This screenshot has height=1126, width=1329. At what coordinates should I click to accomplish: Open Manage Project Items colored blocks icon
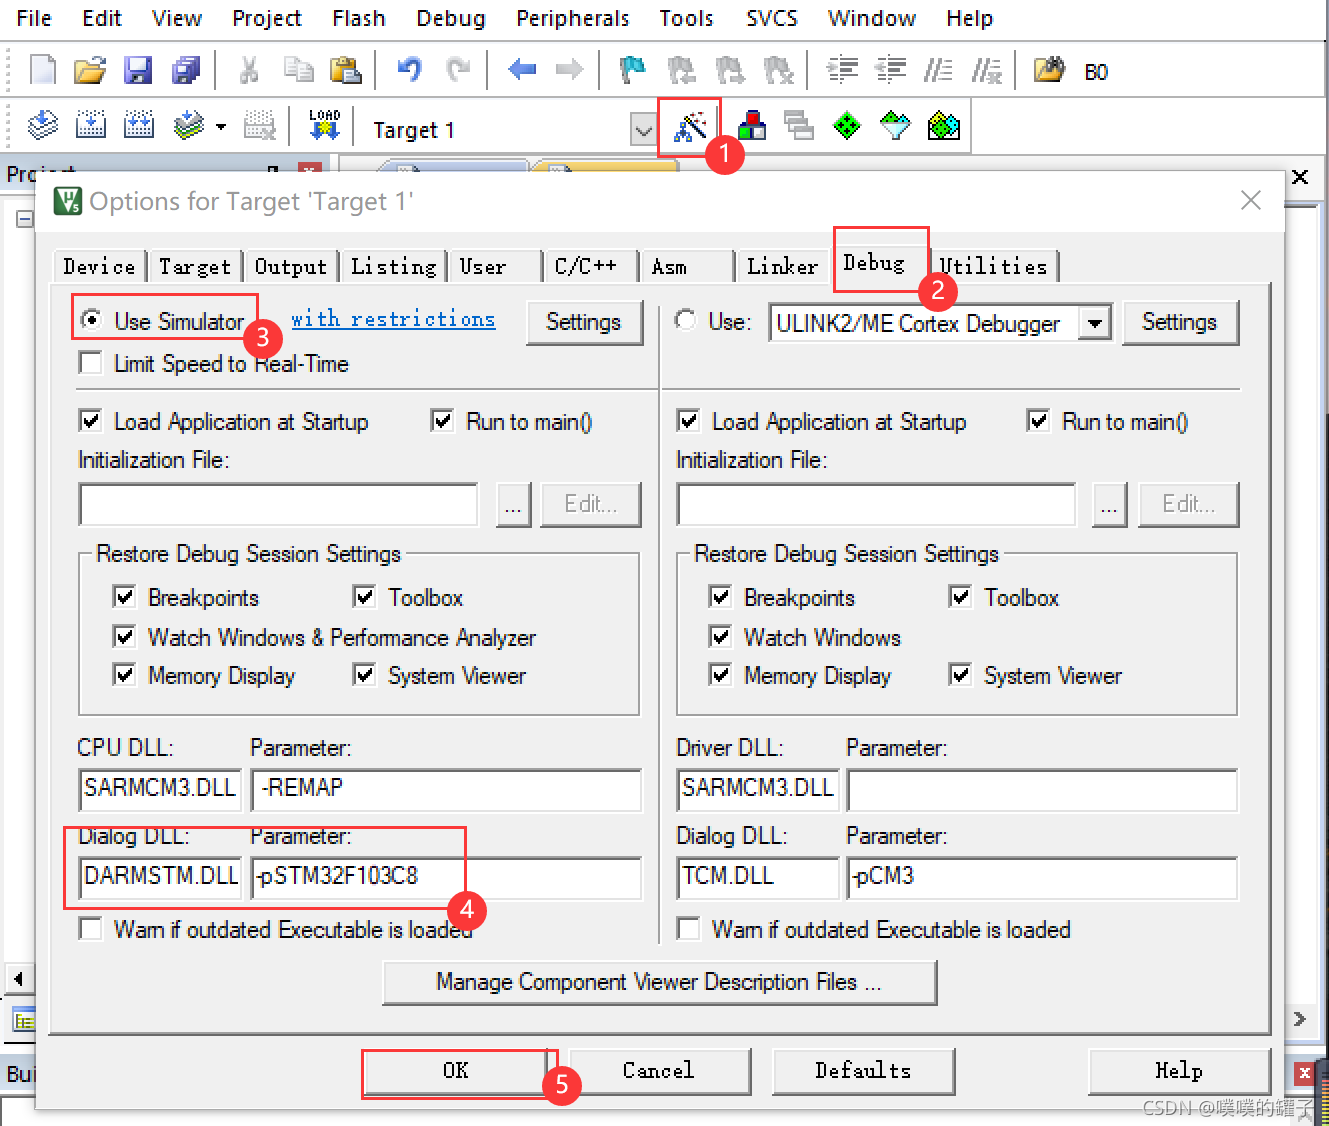pos(751,126)
